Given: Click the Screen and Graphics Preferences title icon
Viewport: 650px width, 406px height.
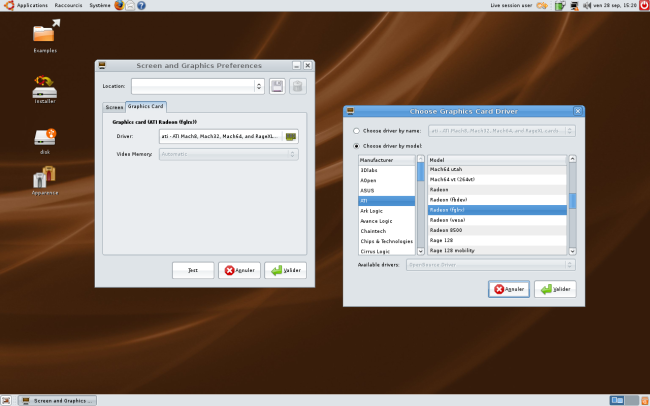Looking at the screenshot, I should [x=102, y=66].
